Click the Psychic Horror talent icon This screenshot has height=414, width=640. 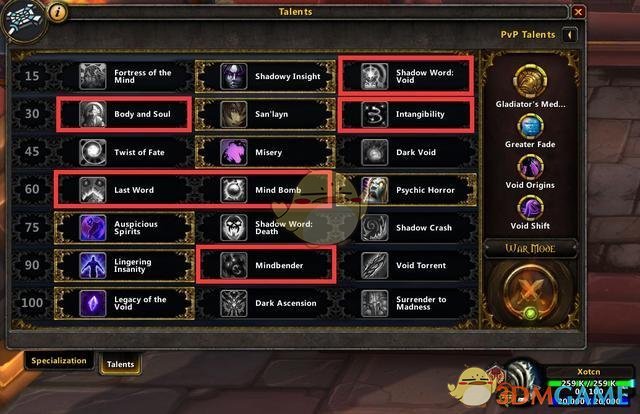tap(374, 190)
